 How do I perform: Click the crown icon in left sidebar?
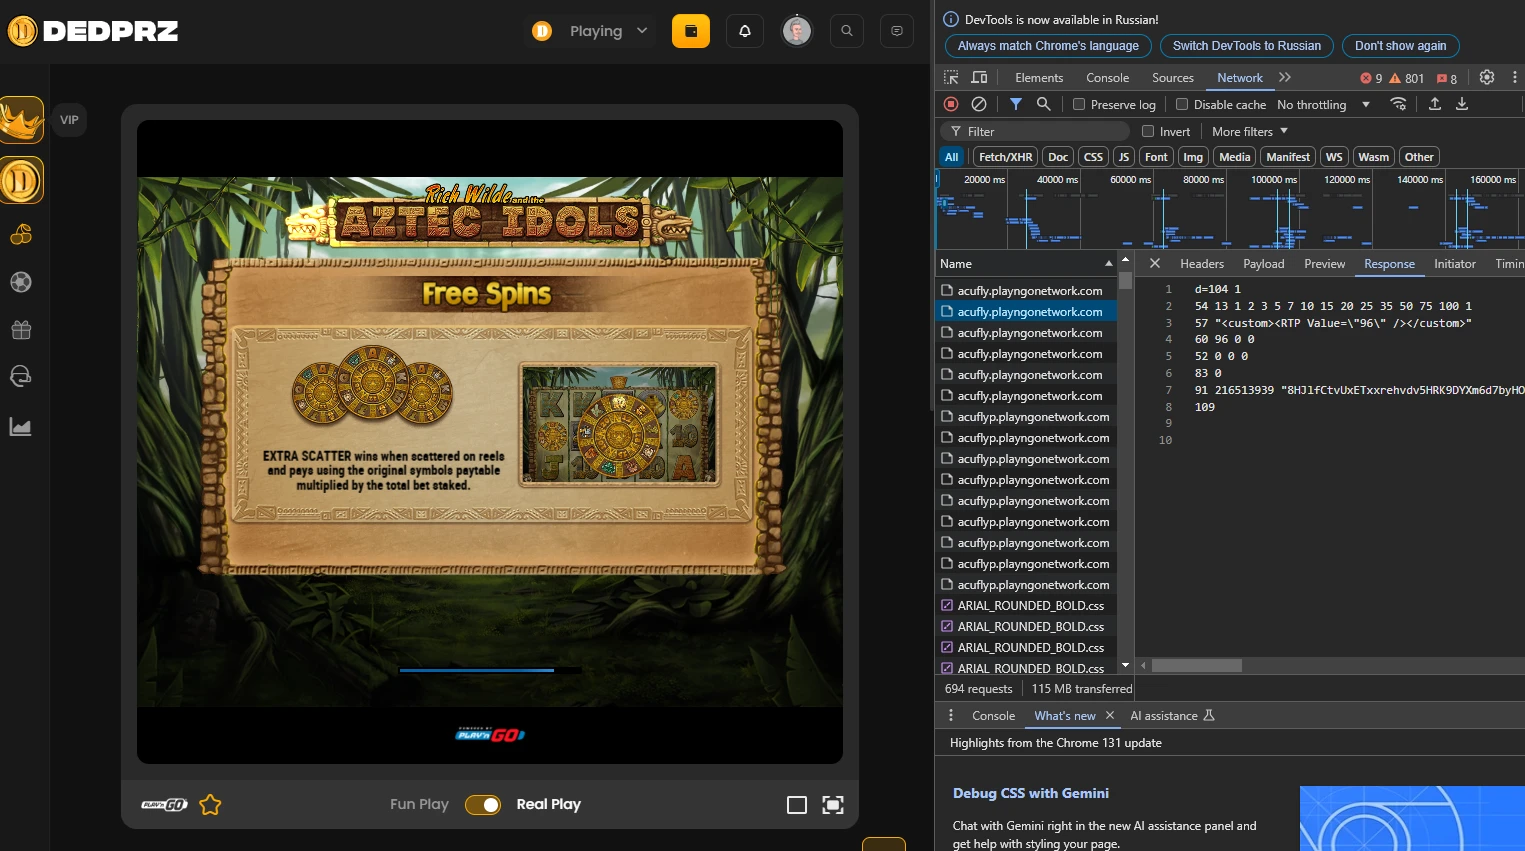[x=22, y=121]
